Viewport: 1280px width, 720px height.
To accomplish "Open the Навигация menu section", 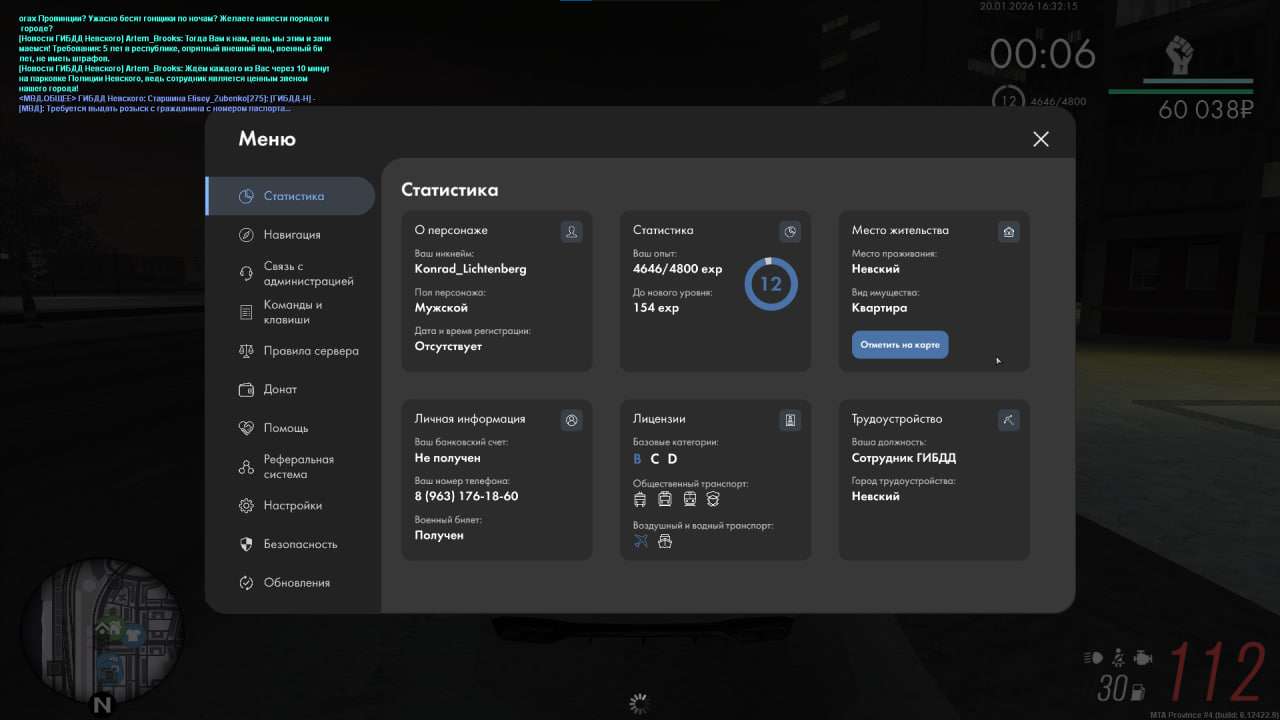I will (x=291, y=235).
